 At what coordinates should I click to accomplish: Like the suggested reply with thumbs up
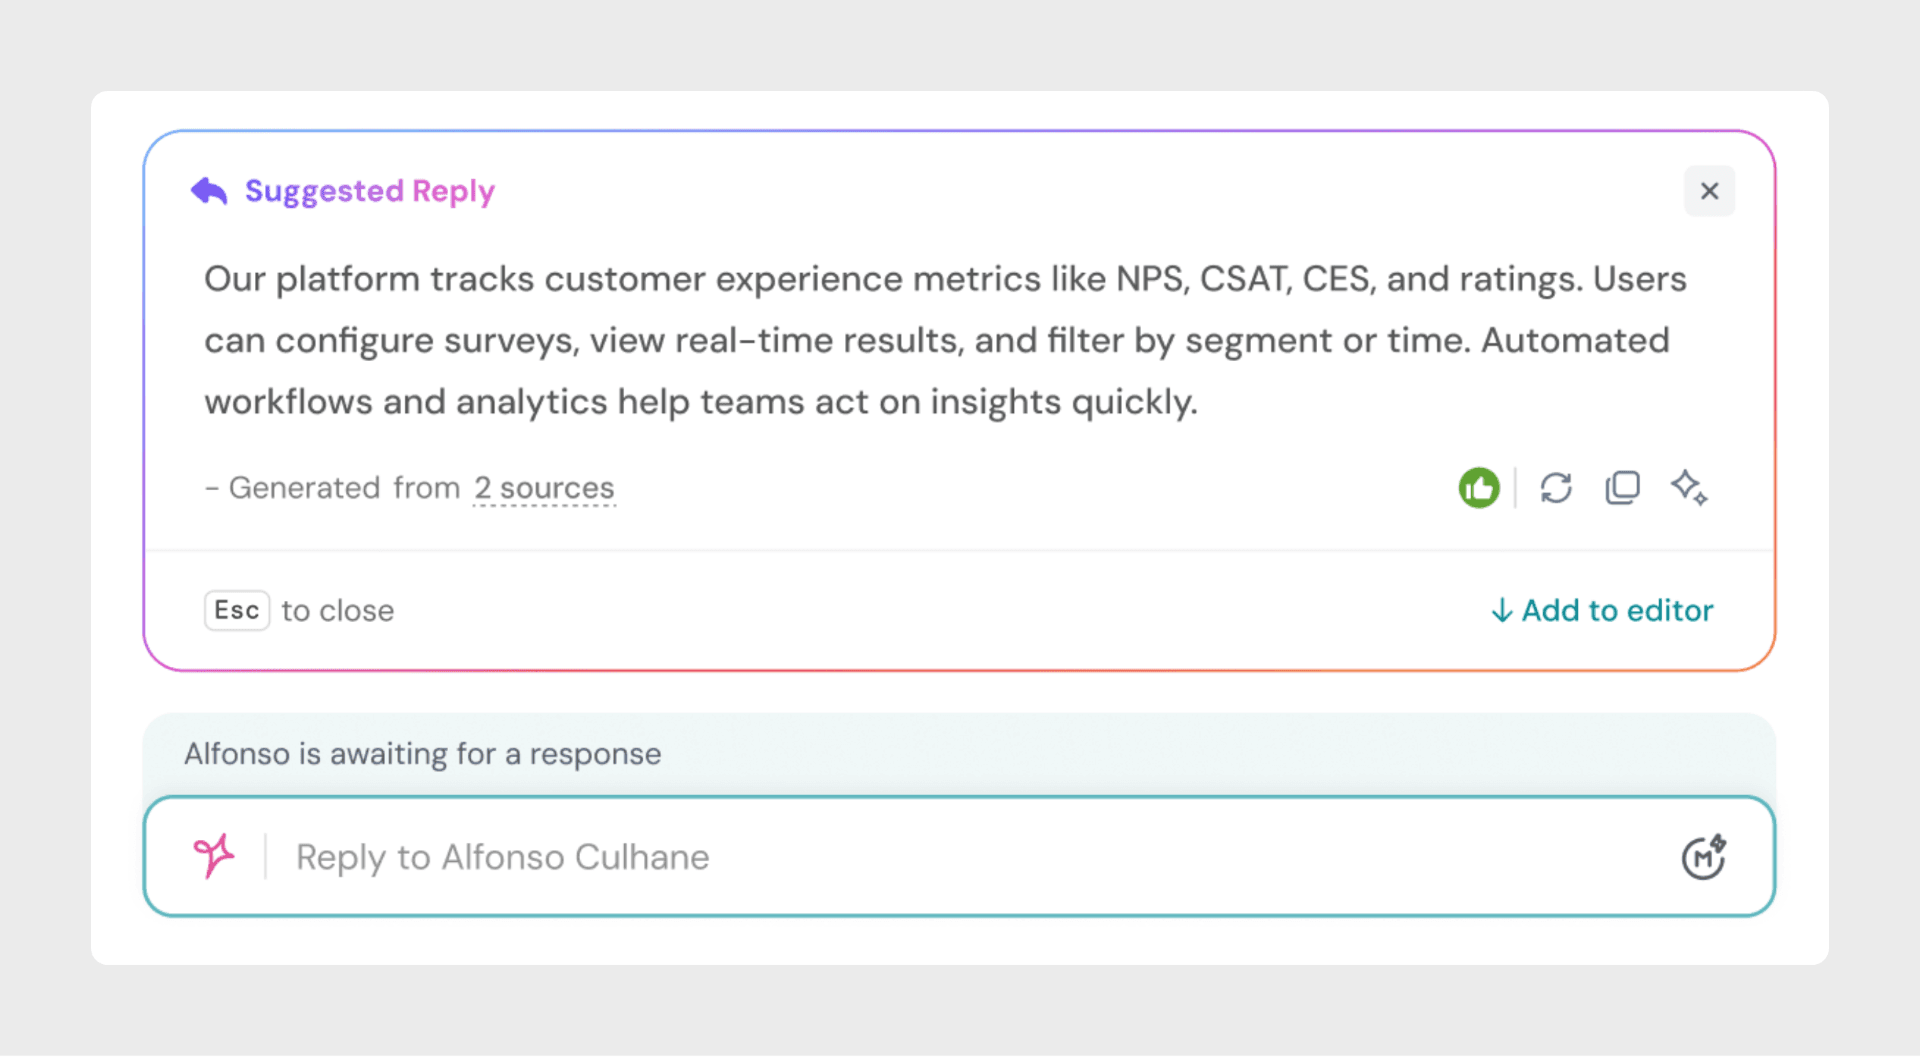coord(1479,488)
